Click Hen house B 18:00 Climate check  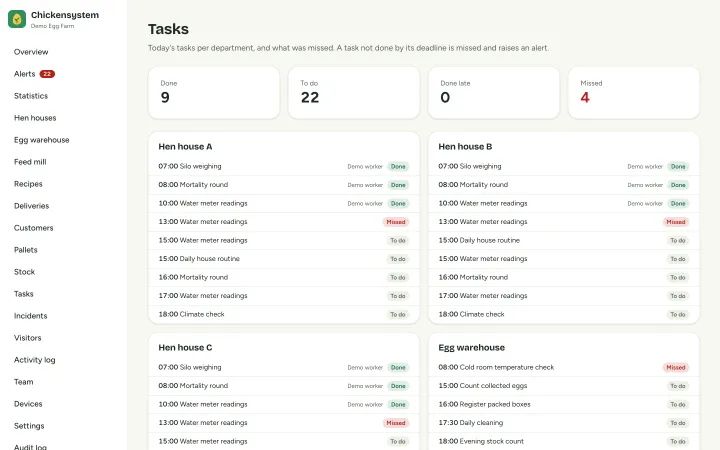[x=564, y=315]
